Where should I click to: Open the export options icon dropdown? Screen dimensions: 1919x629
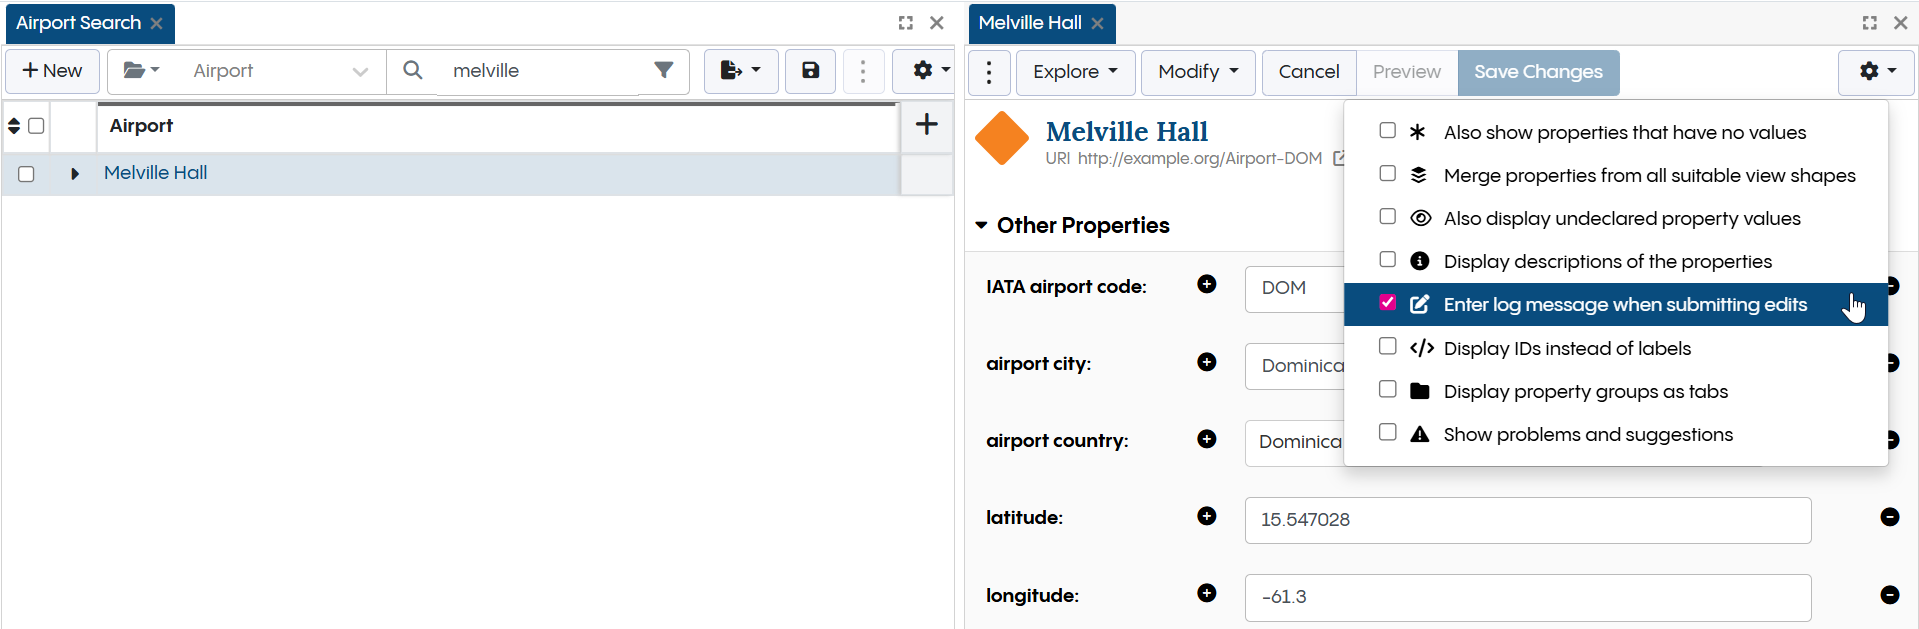[740, 71]
